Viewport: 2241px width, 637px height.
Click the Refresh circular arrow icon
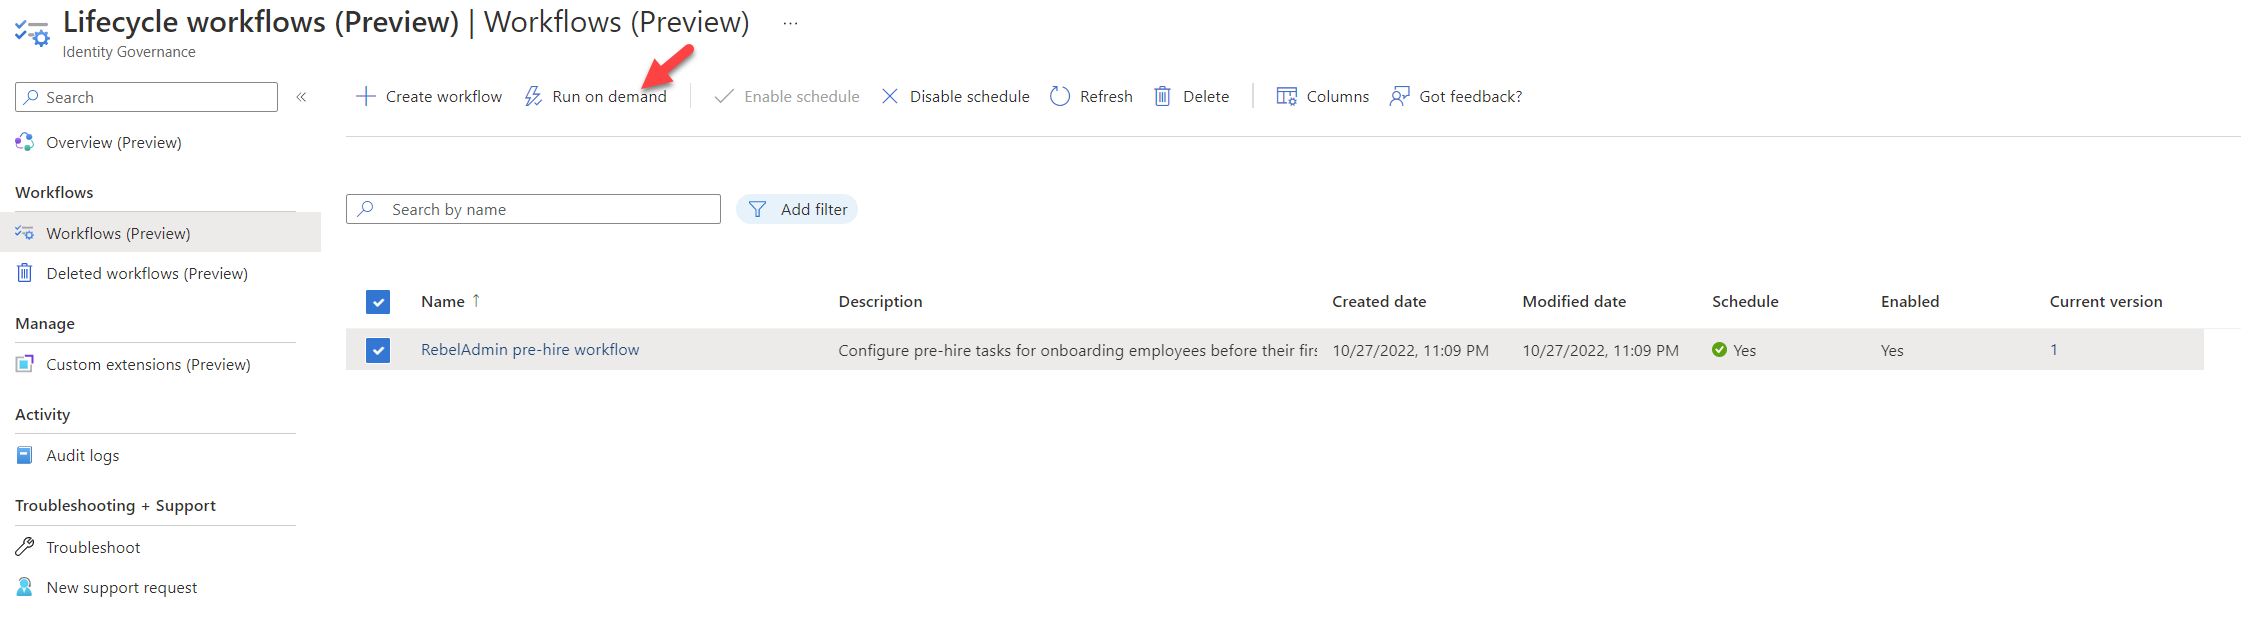1060,96
